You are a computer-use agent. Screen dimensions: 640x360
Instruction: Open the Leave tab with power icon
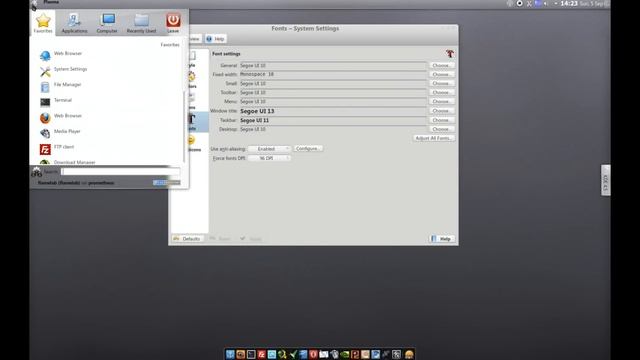173,23
